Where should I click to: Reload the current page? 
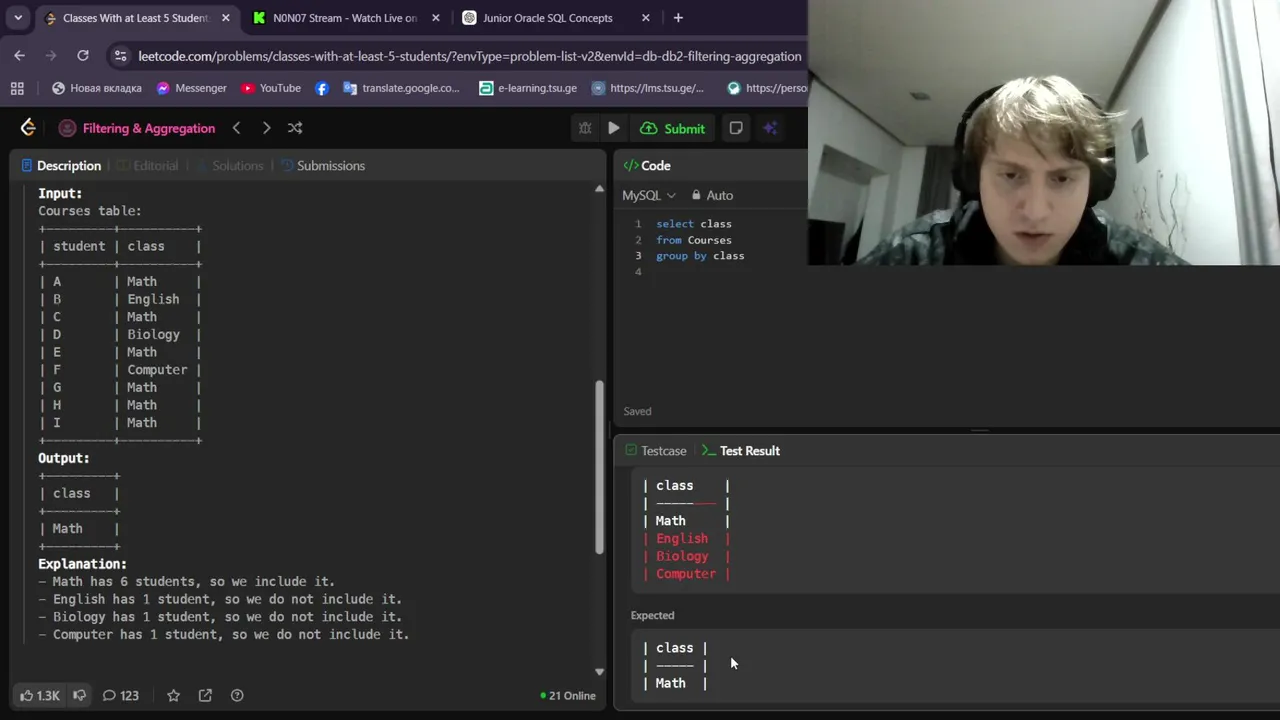pos(83,56)
